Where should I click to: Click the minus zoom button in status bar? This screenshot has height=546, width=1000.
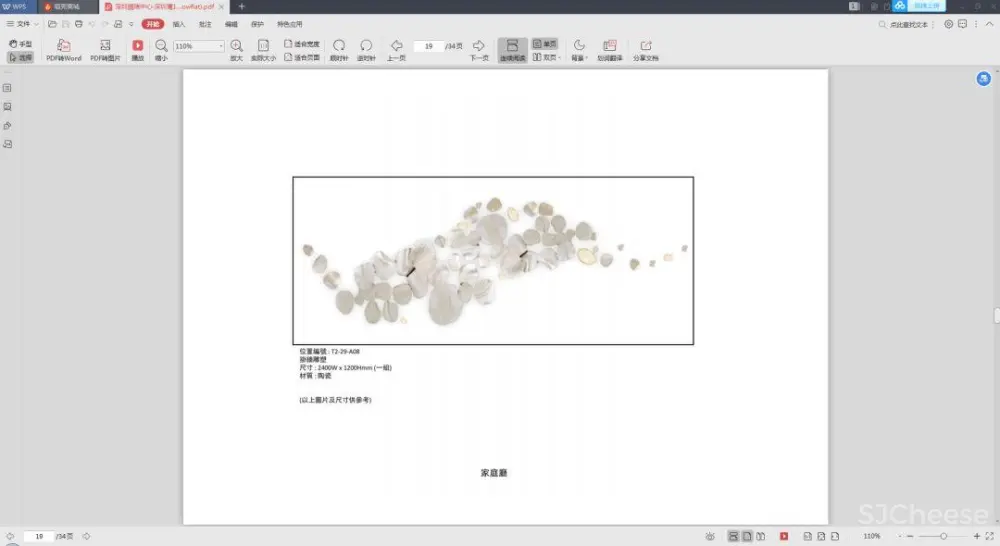[910, 536]
